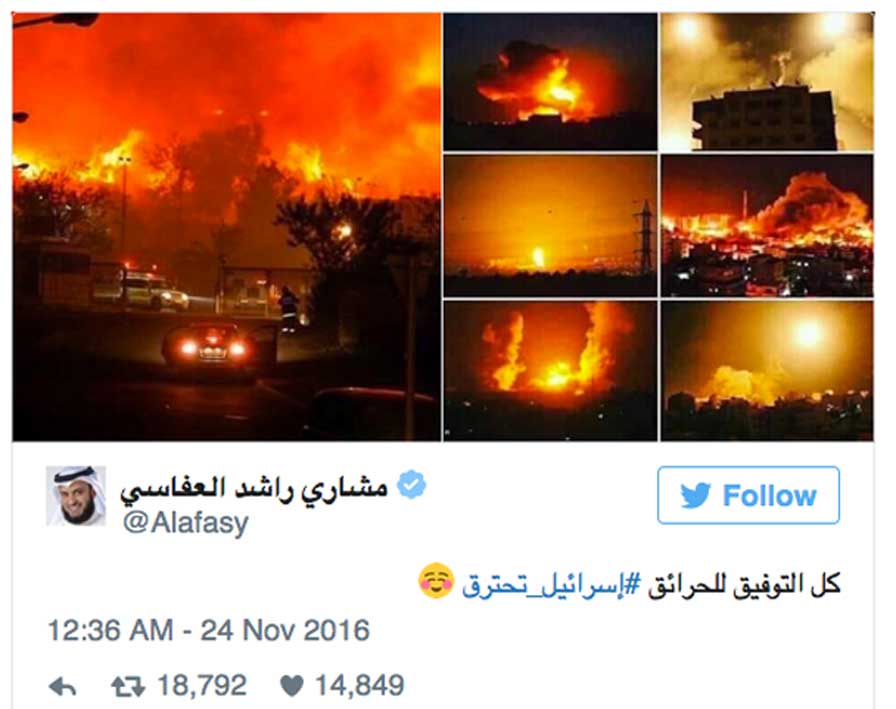The image size is (896, 709).
Task: Click the Follow button
Action: 748,495
